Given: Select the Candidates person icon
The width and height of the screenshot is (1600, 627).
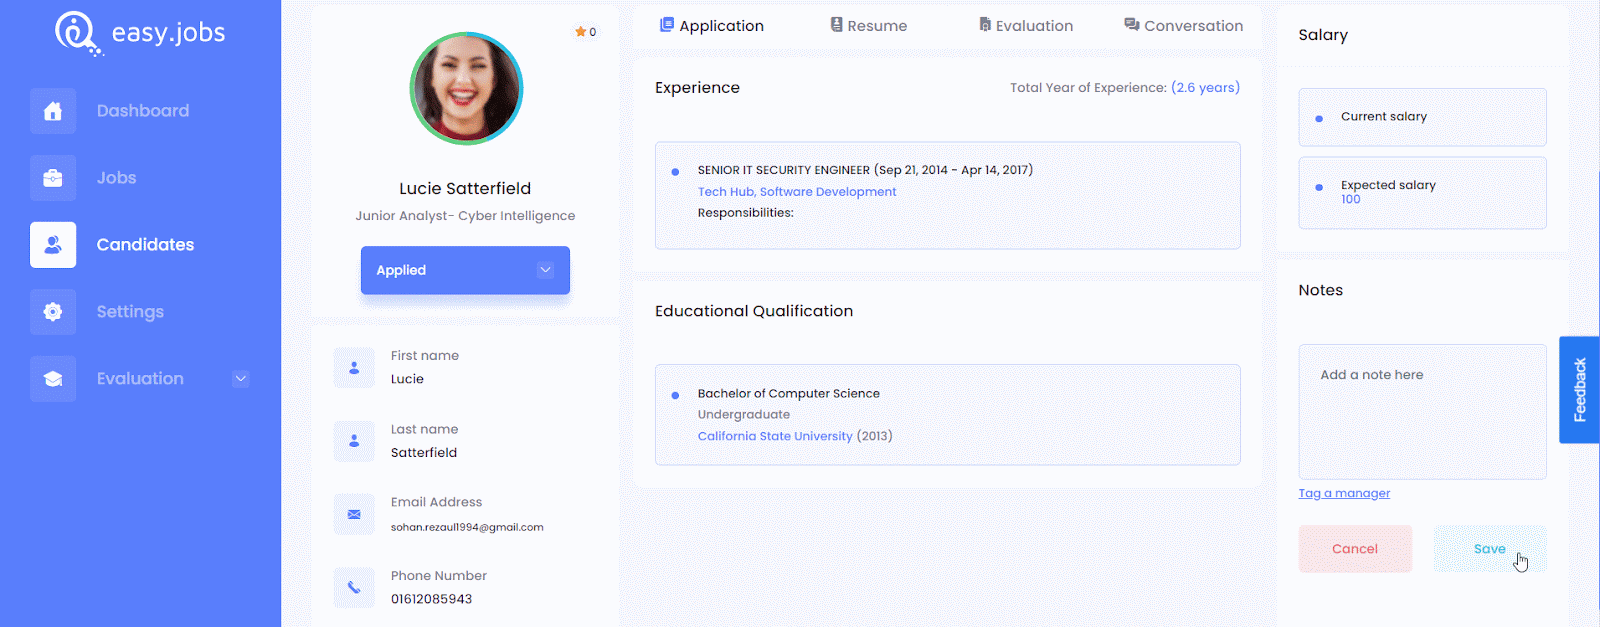Looking at the screenshot, I should pos(53,245).
